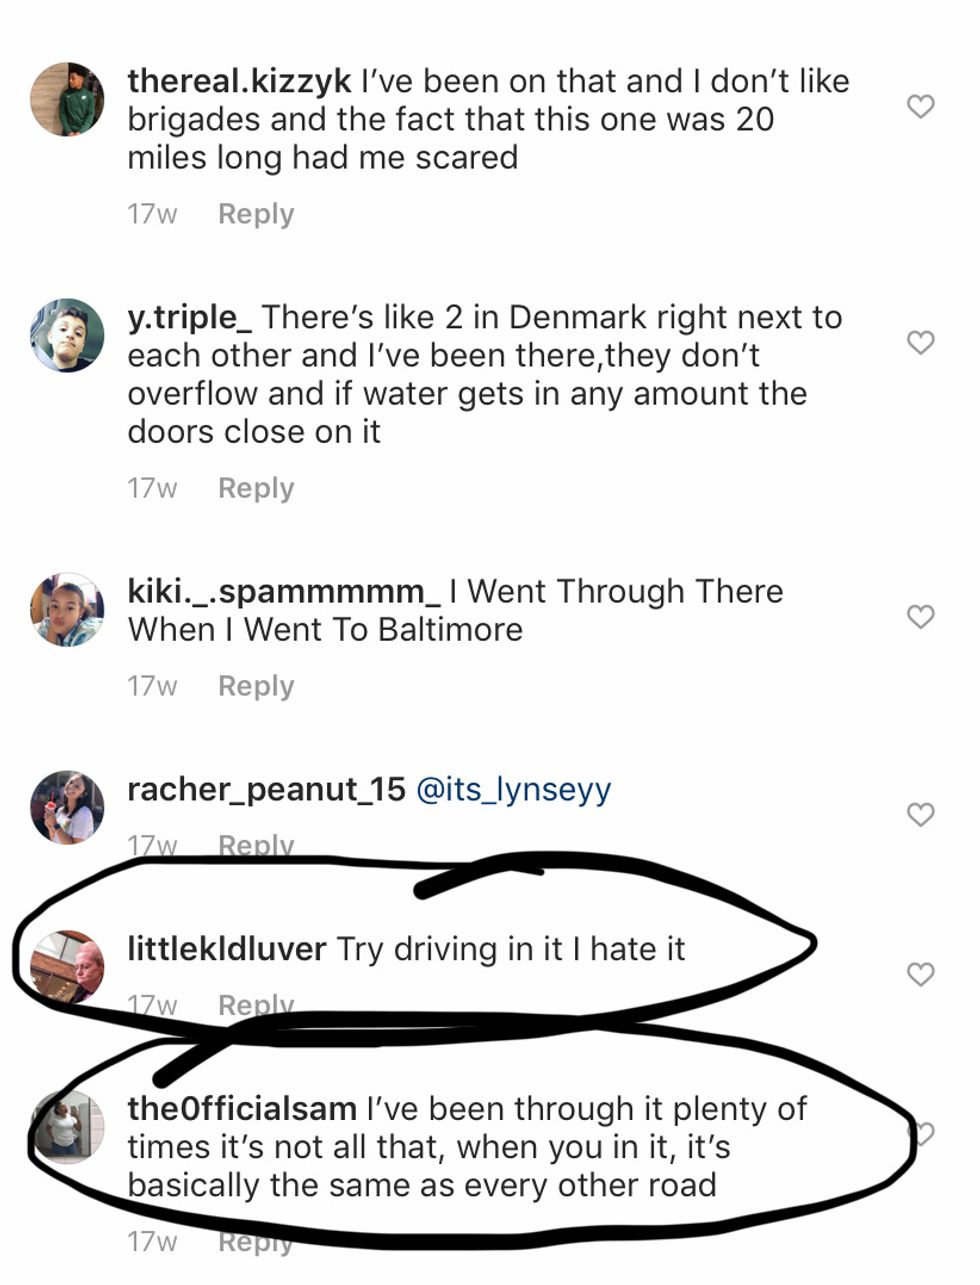The image size is (980, 1285).
Task: Toggle like on racher_peanut_15's comment
Action: click(920, 815)
